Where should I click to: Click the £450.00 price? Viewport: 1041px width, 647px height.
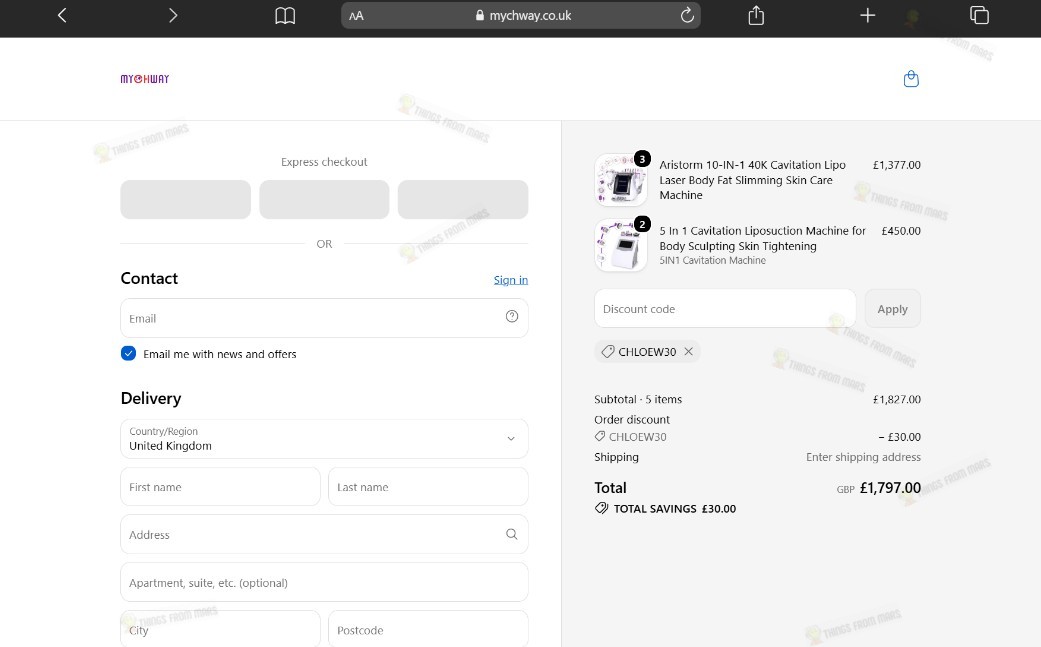coord(901,231)
